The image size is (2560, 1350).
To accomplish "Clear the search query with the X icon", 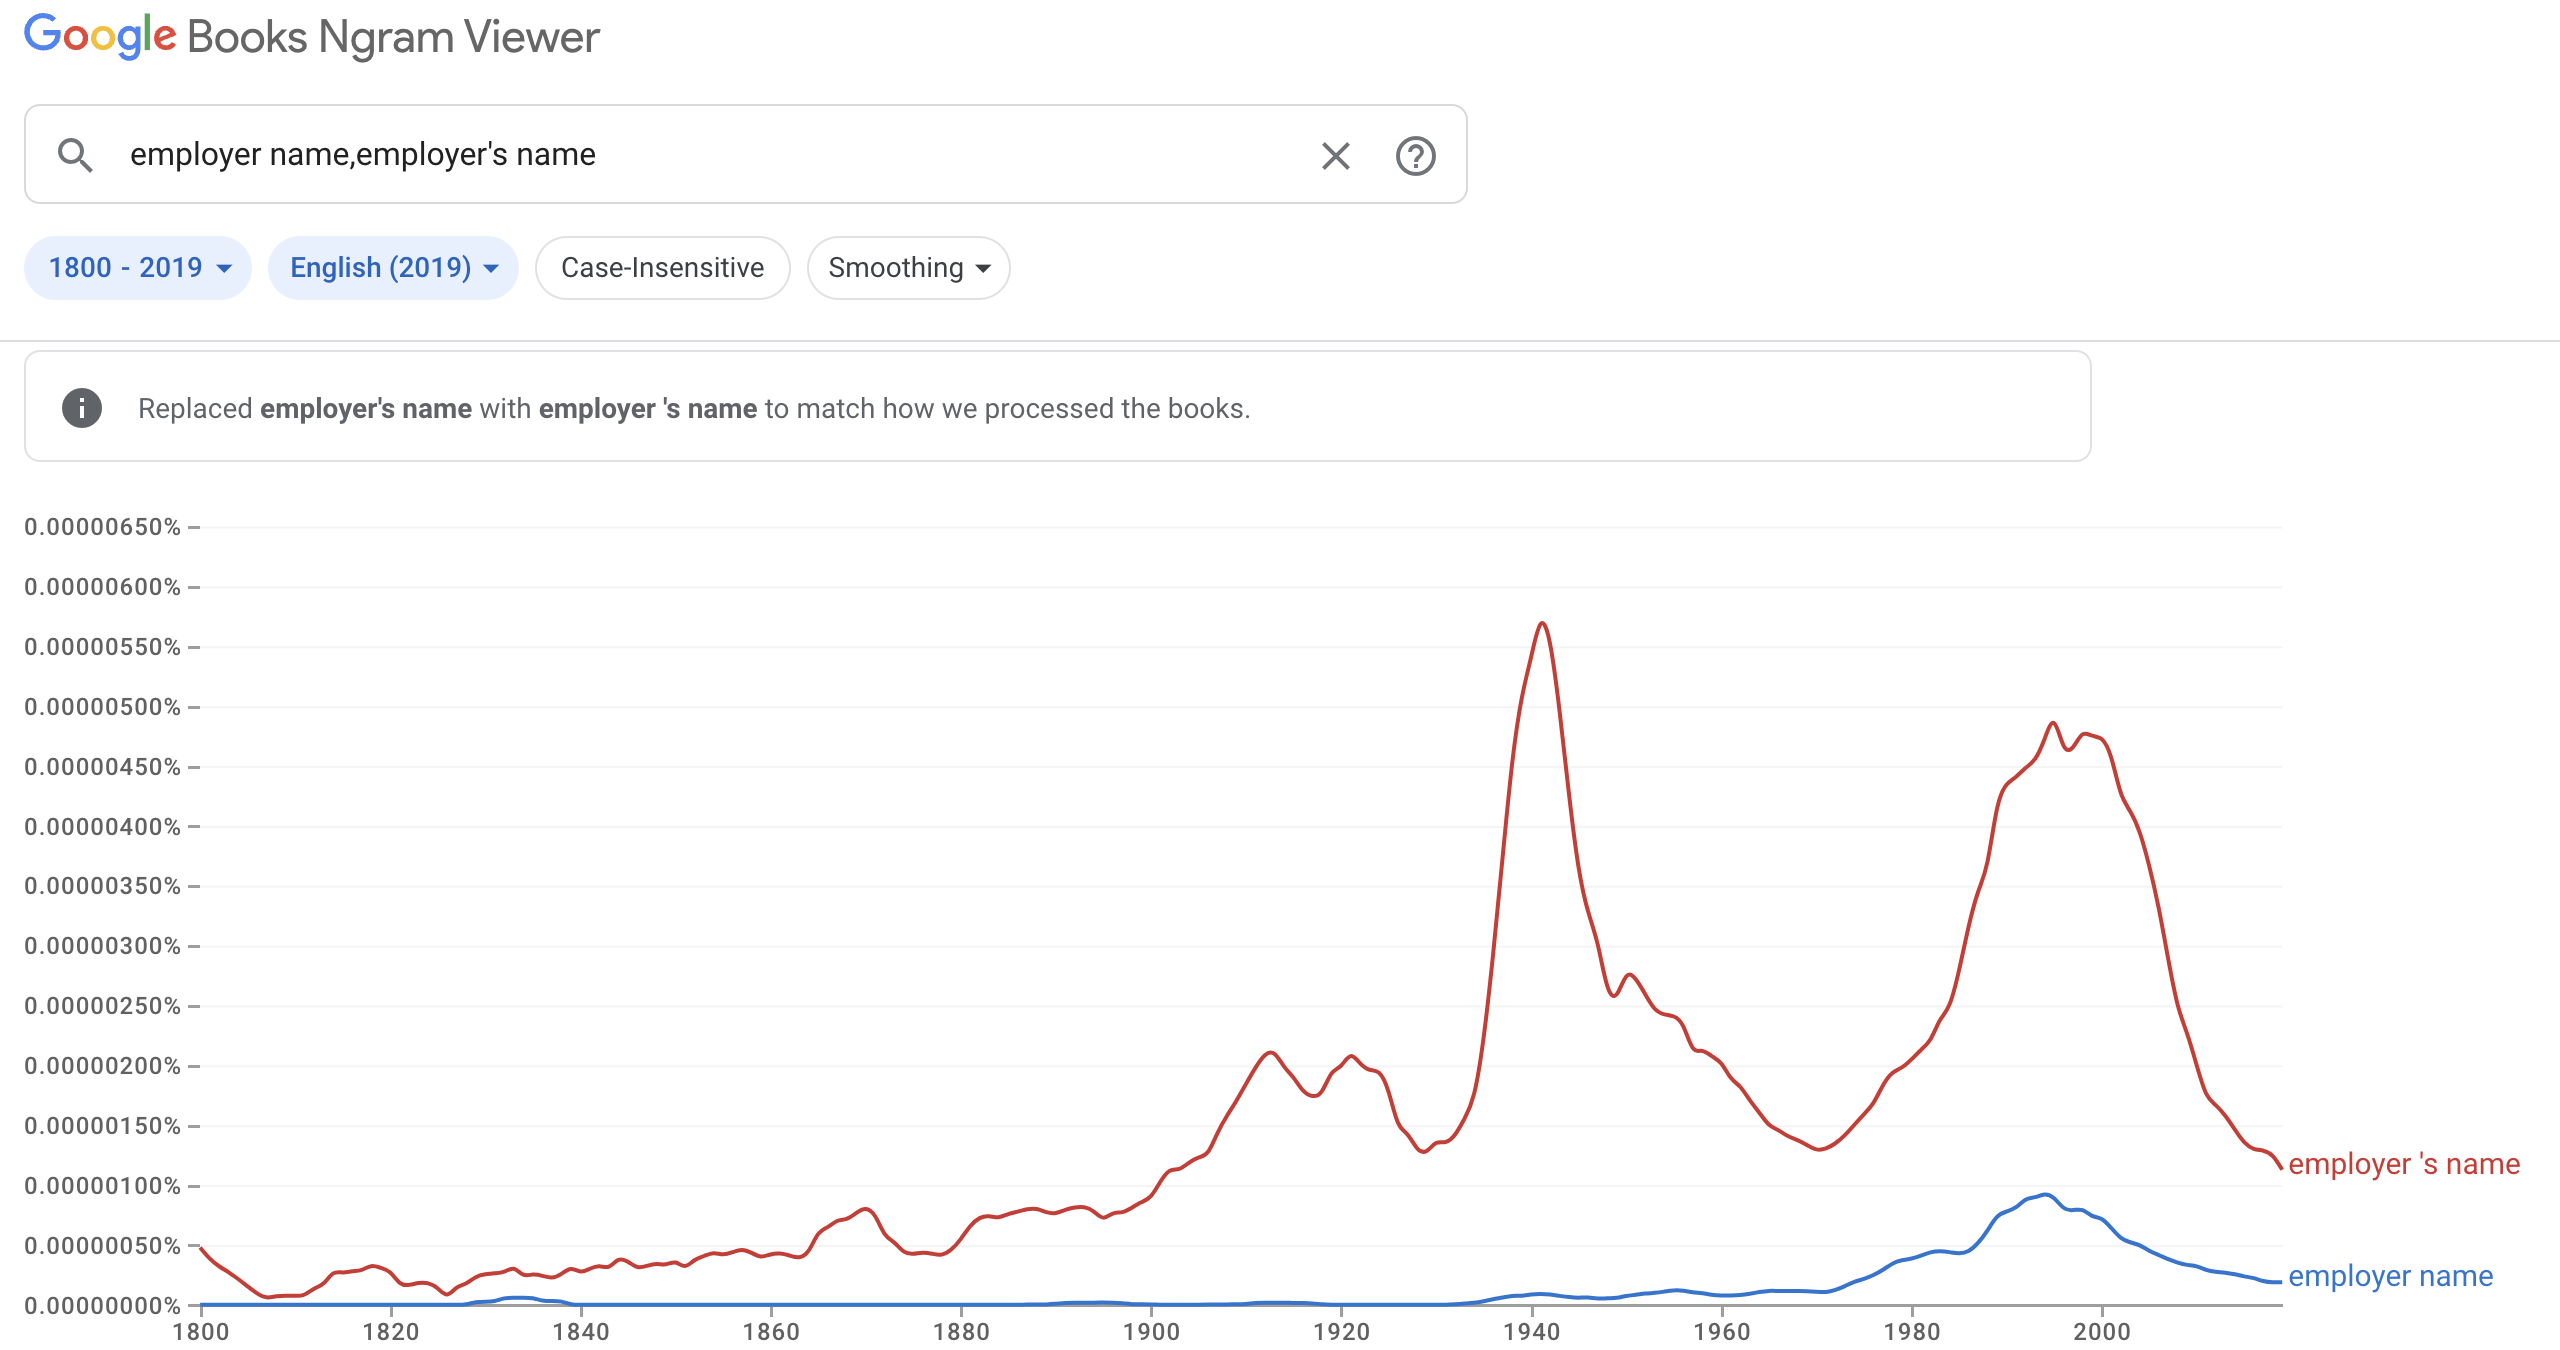I will pyautogui.click(x=1335, y=156).
